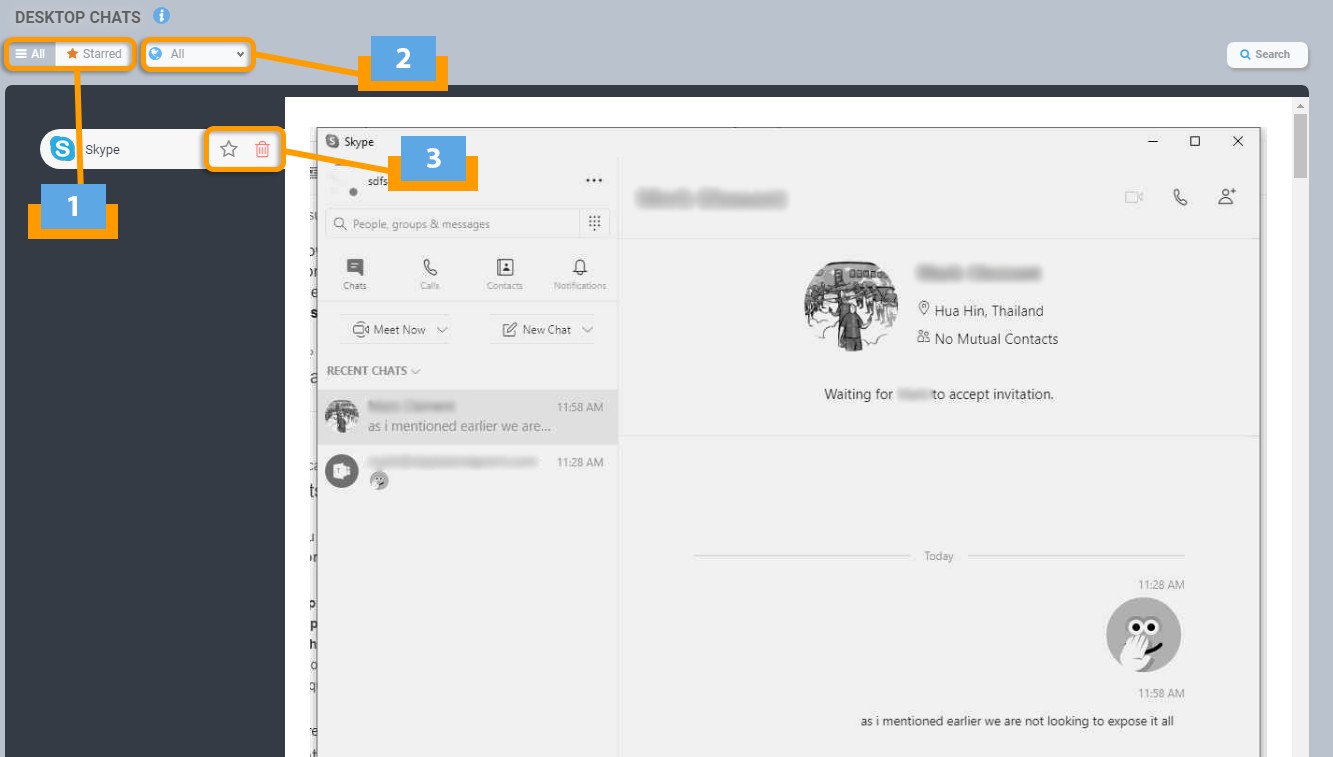1333x757 pixels.
Task: Click the New Chat button
Action: click(536, 330)
